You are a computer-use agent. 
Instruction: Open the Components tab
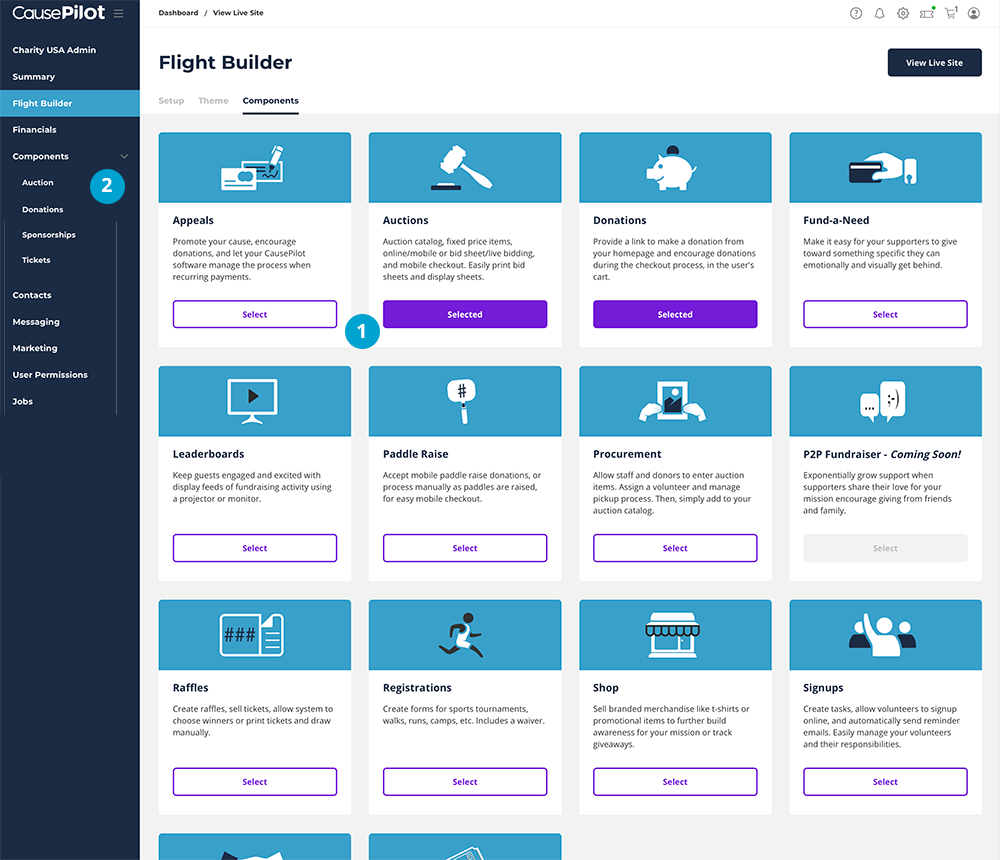270,101
